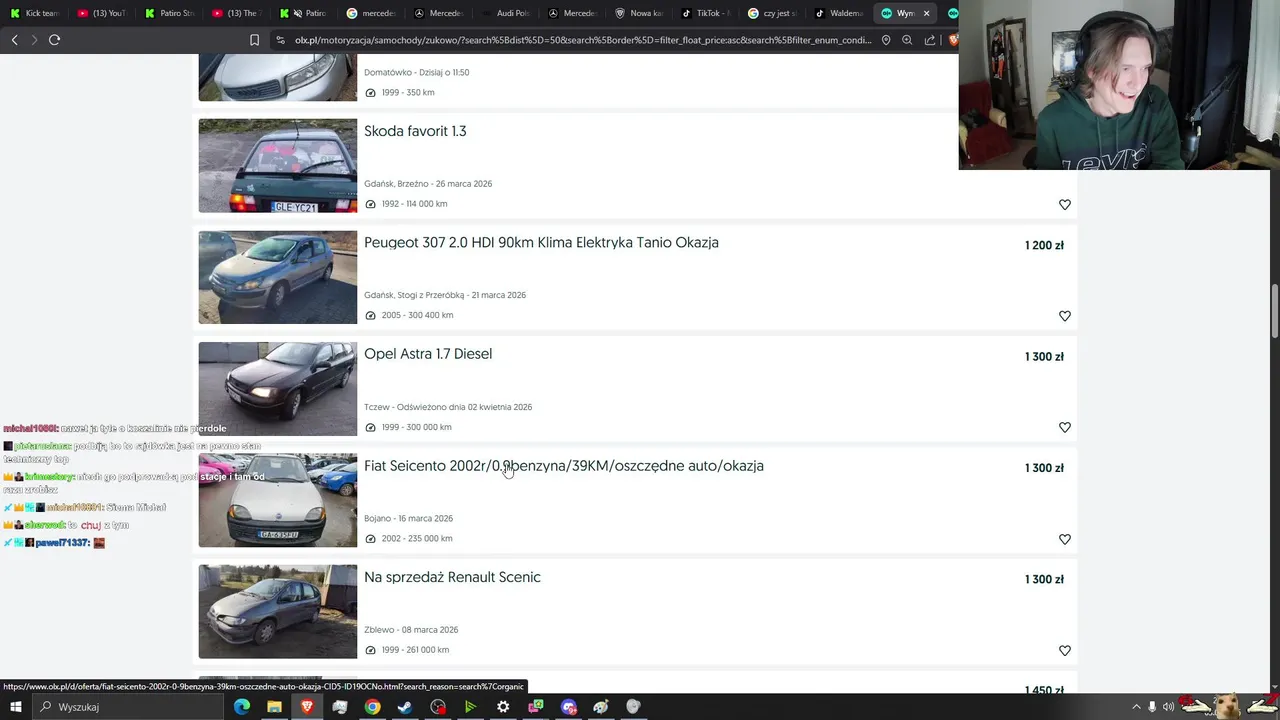
Task: Click '1999 - 261 000 km' Renault mileage
Action: 415,650
